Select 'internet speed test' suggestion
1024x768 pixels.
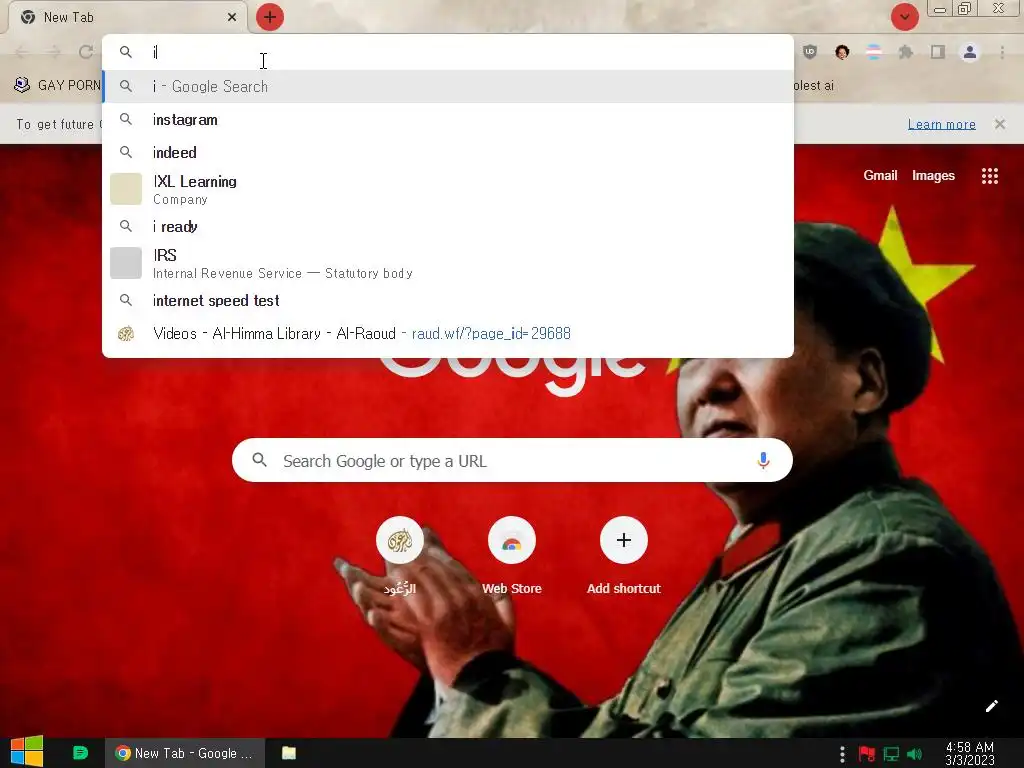(448, 300)
